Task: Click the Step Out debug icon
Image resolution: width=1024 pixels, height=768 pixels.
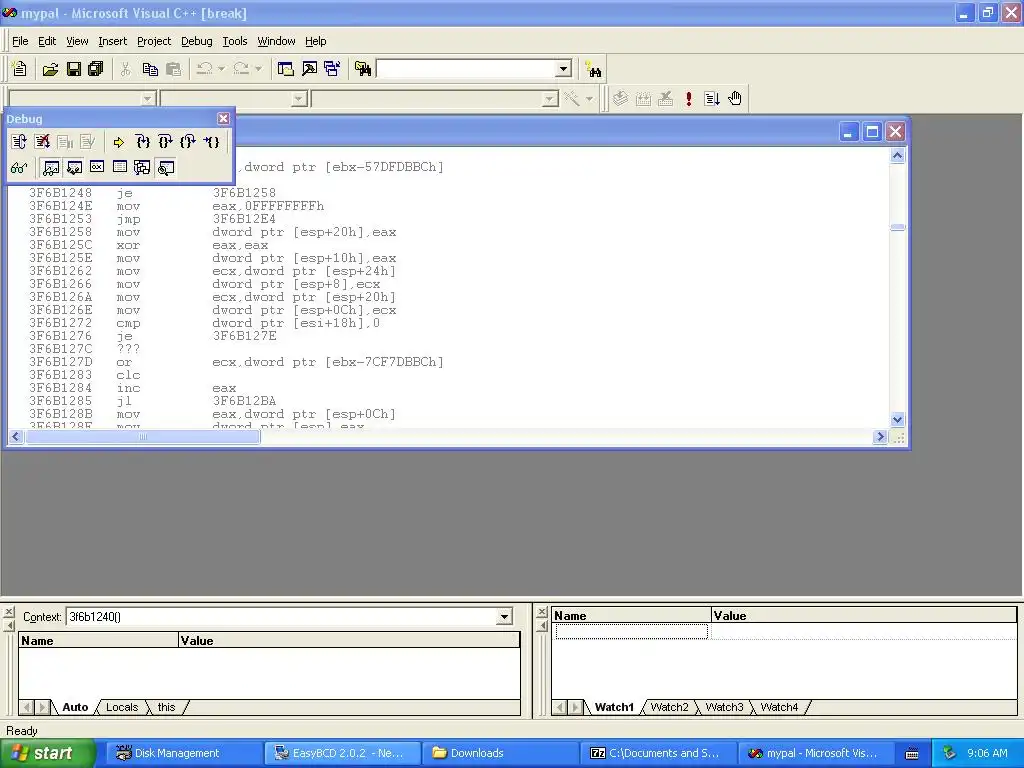Action: point(188,142)
